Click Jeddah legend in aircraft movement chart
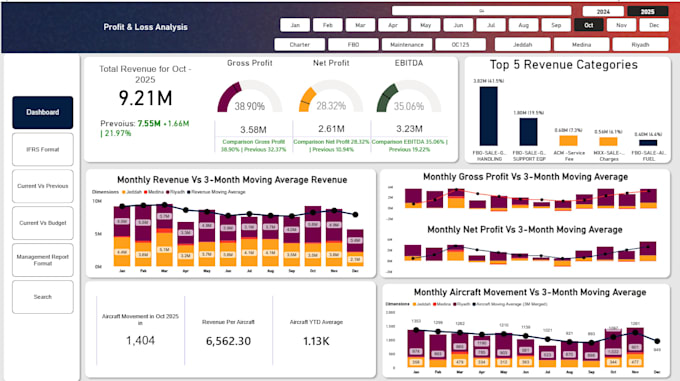Screen dimensions: 680x381 (422, 304)
